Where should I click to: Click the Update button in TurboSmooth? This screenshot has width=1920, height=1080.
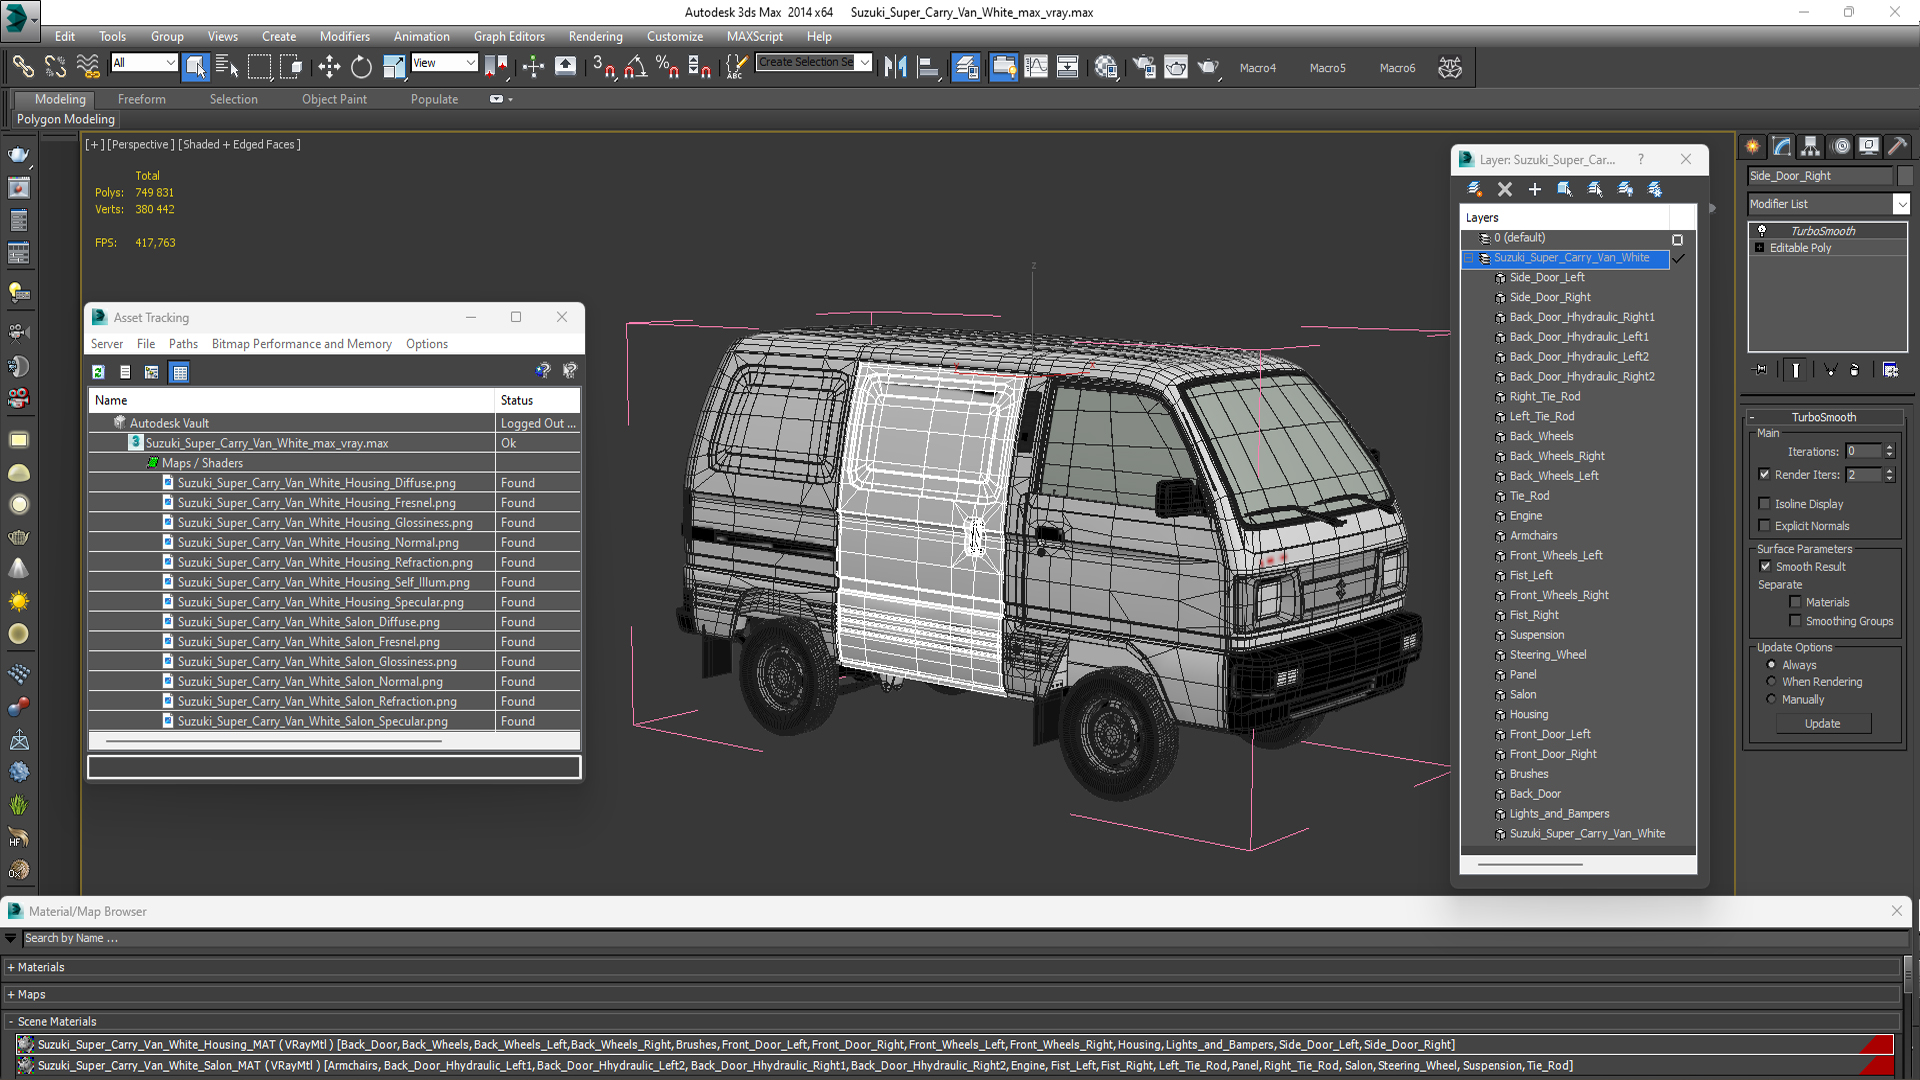pyautogui.click(x=1822, y=724)
